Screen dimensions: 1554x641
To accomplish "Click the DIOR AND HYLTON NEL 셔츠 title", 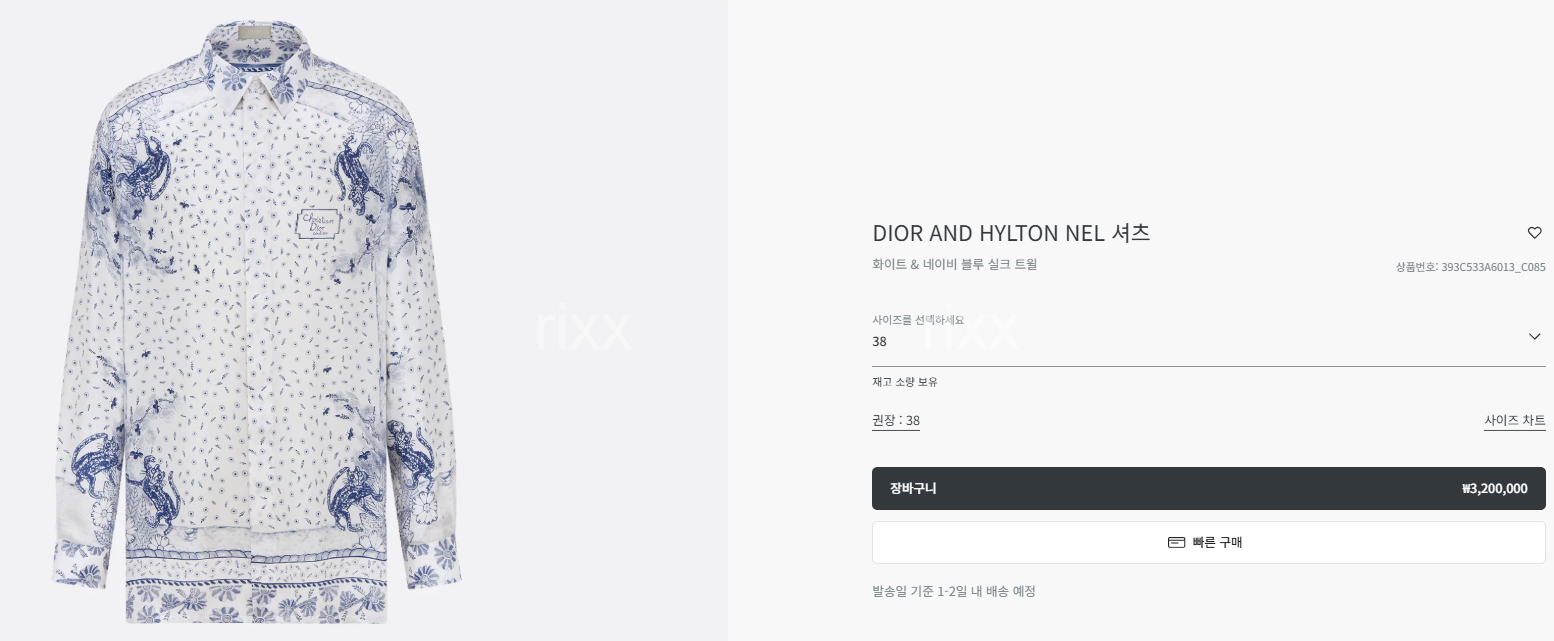I will 1011,234.
